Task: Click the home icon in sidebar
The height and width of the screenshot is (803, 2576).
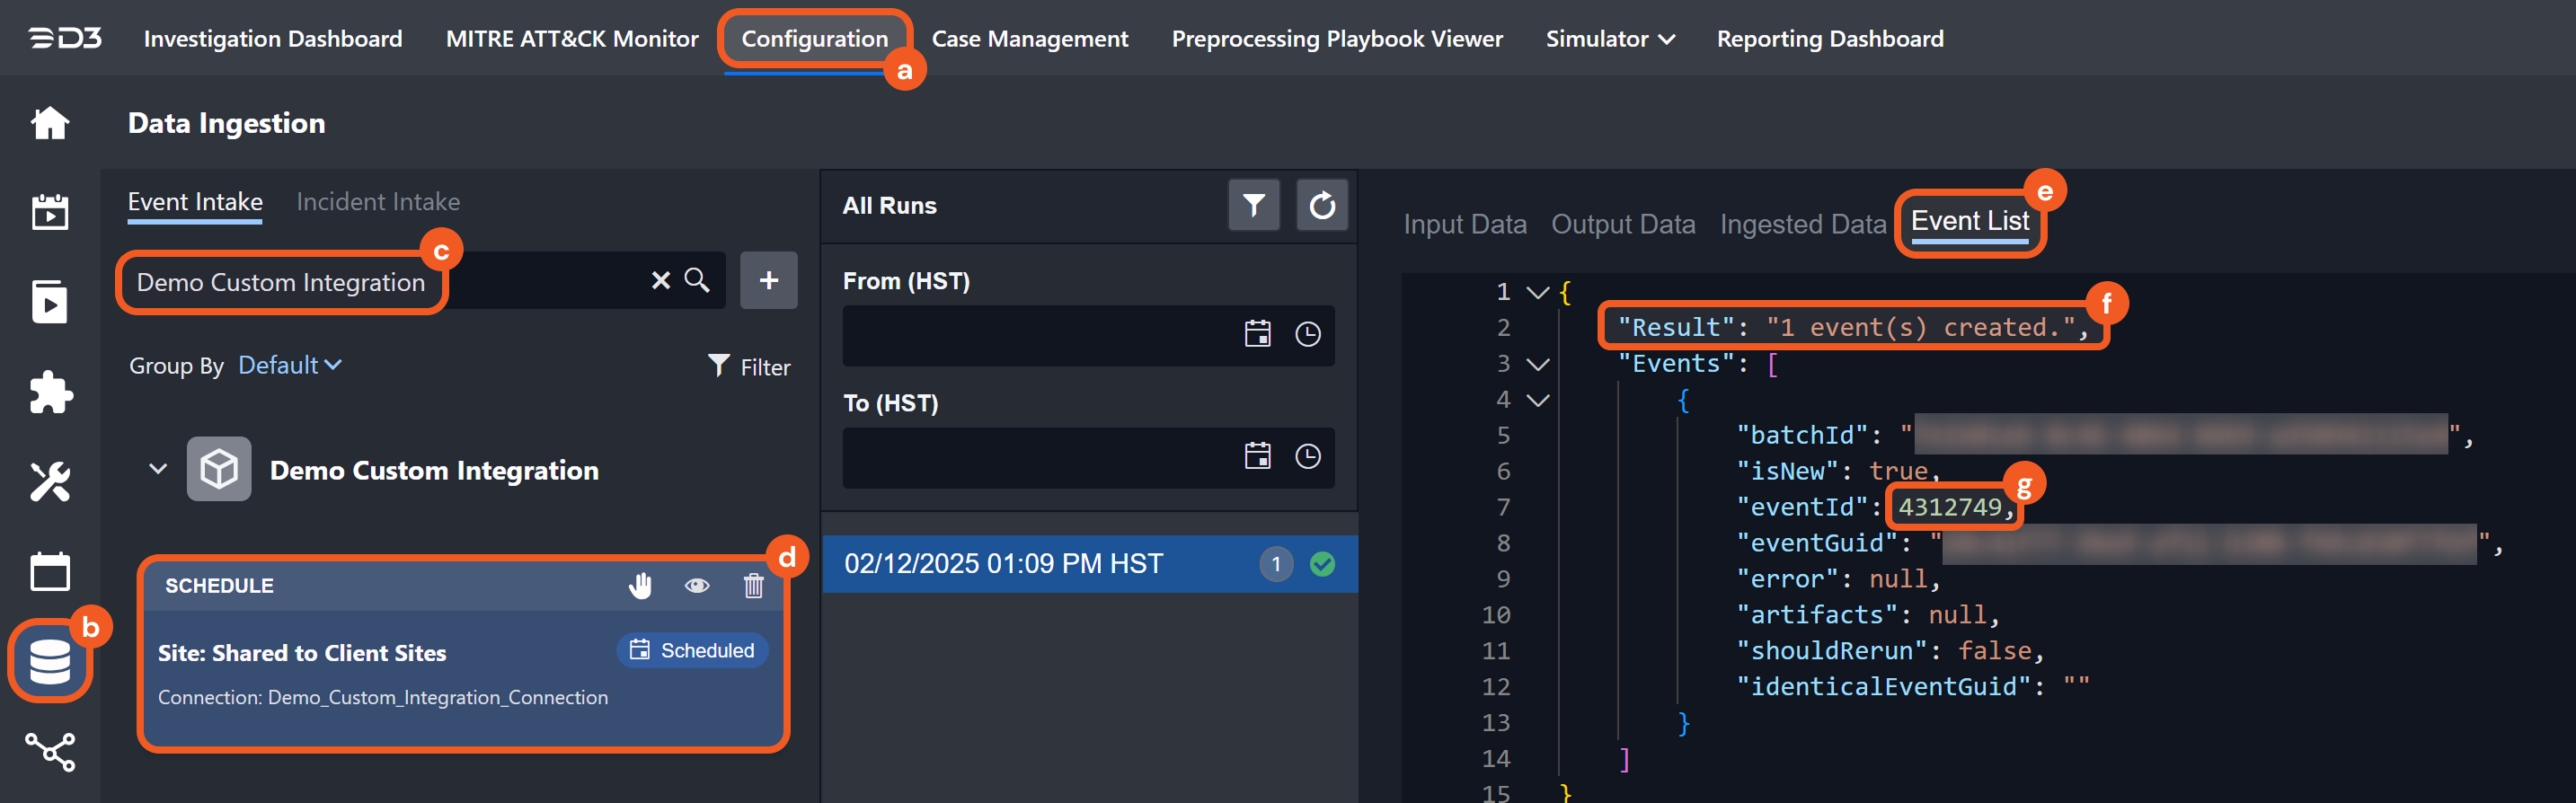Action: coord(49,123)
